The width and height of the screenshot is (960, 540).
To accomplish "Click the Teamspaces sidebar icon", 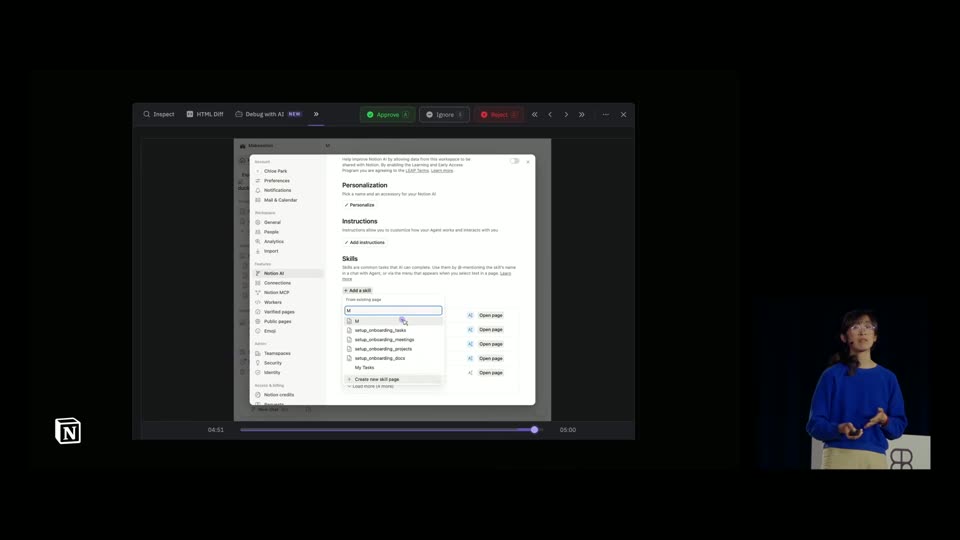I will (x=258, y=353).
